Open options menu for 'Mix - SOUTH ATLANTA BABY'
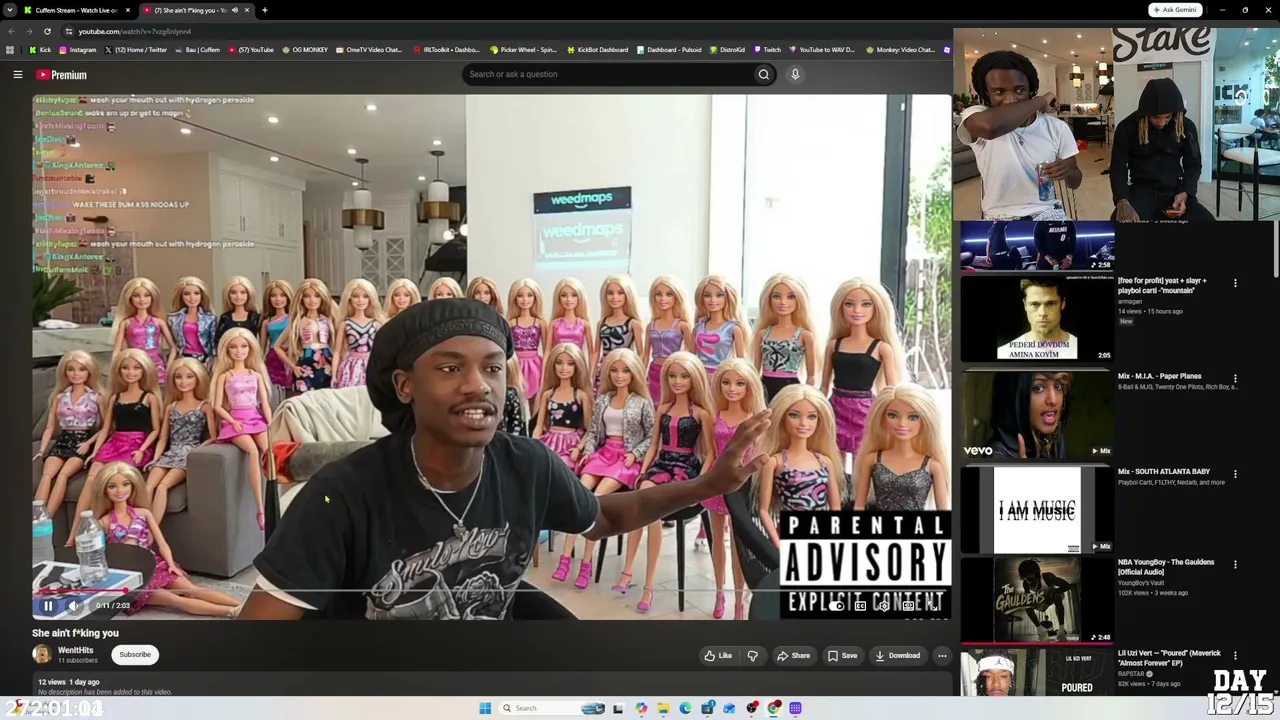 [1235, 474]
